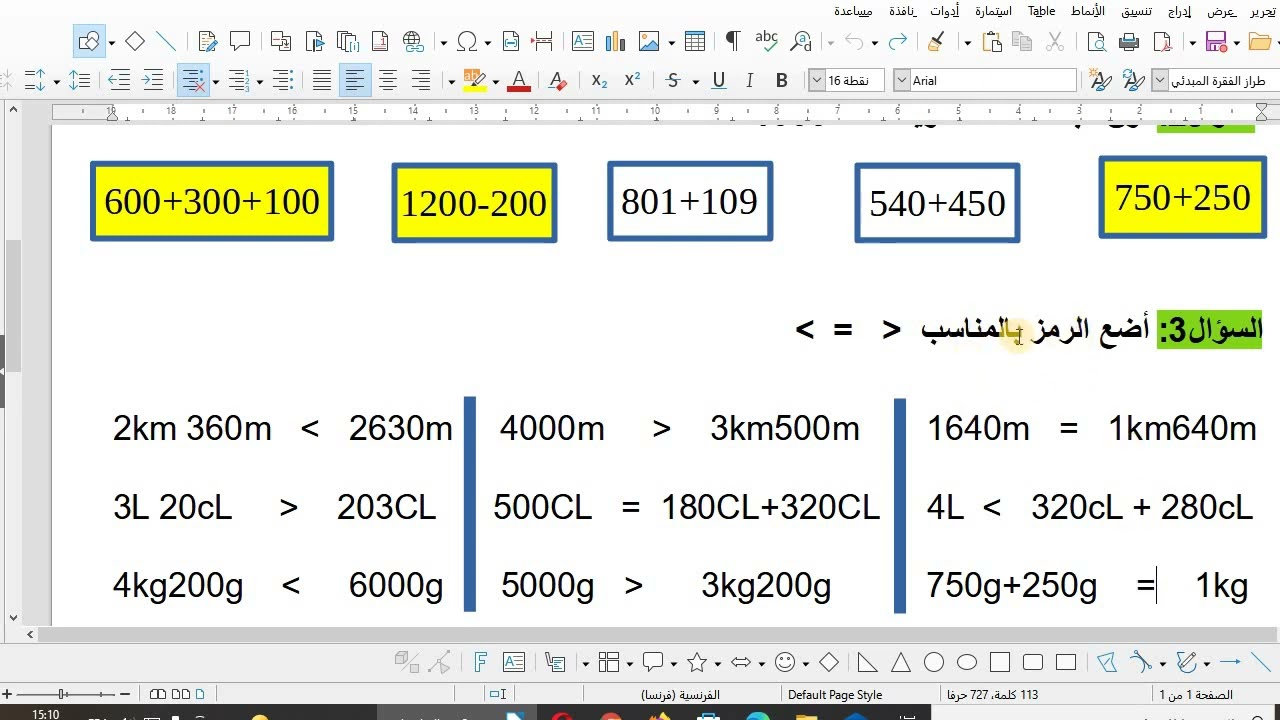1280x720 pixels.
Task: Toggle Justified alignment button
Action: click(x=322, y=81)
